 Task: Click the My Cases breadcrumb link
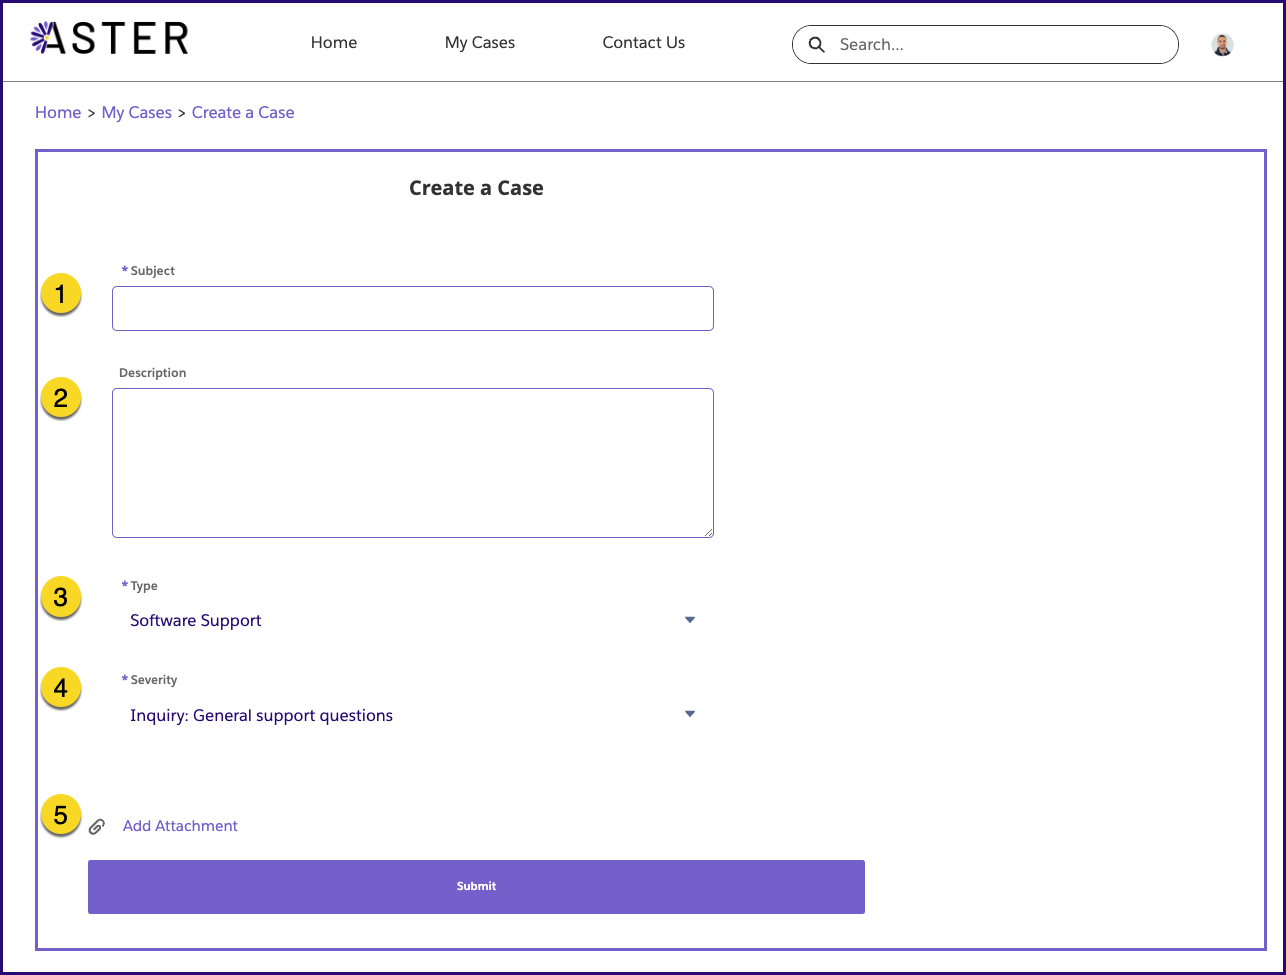[x=137, y=112]
